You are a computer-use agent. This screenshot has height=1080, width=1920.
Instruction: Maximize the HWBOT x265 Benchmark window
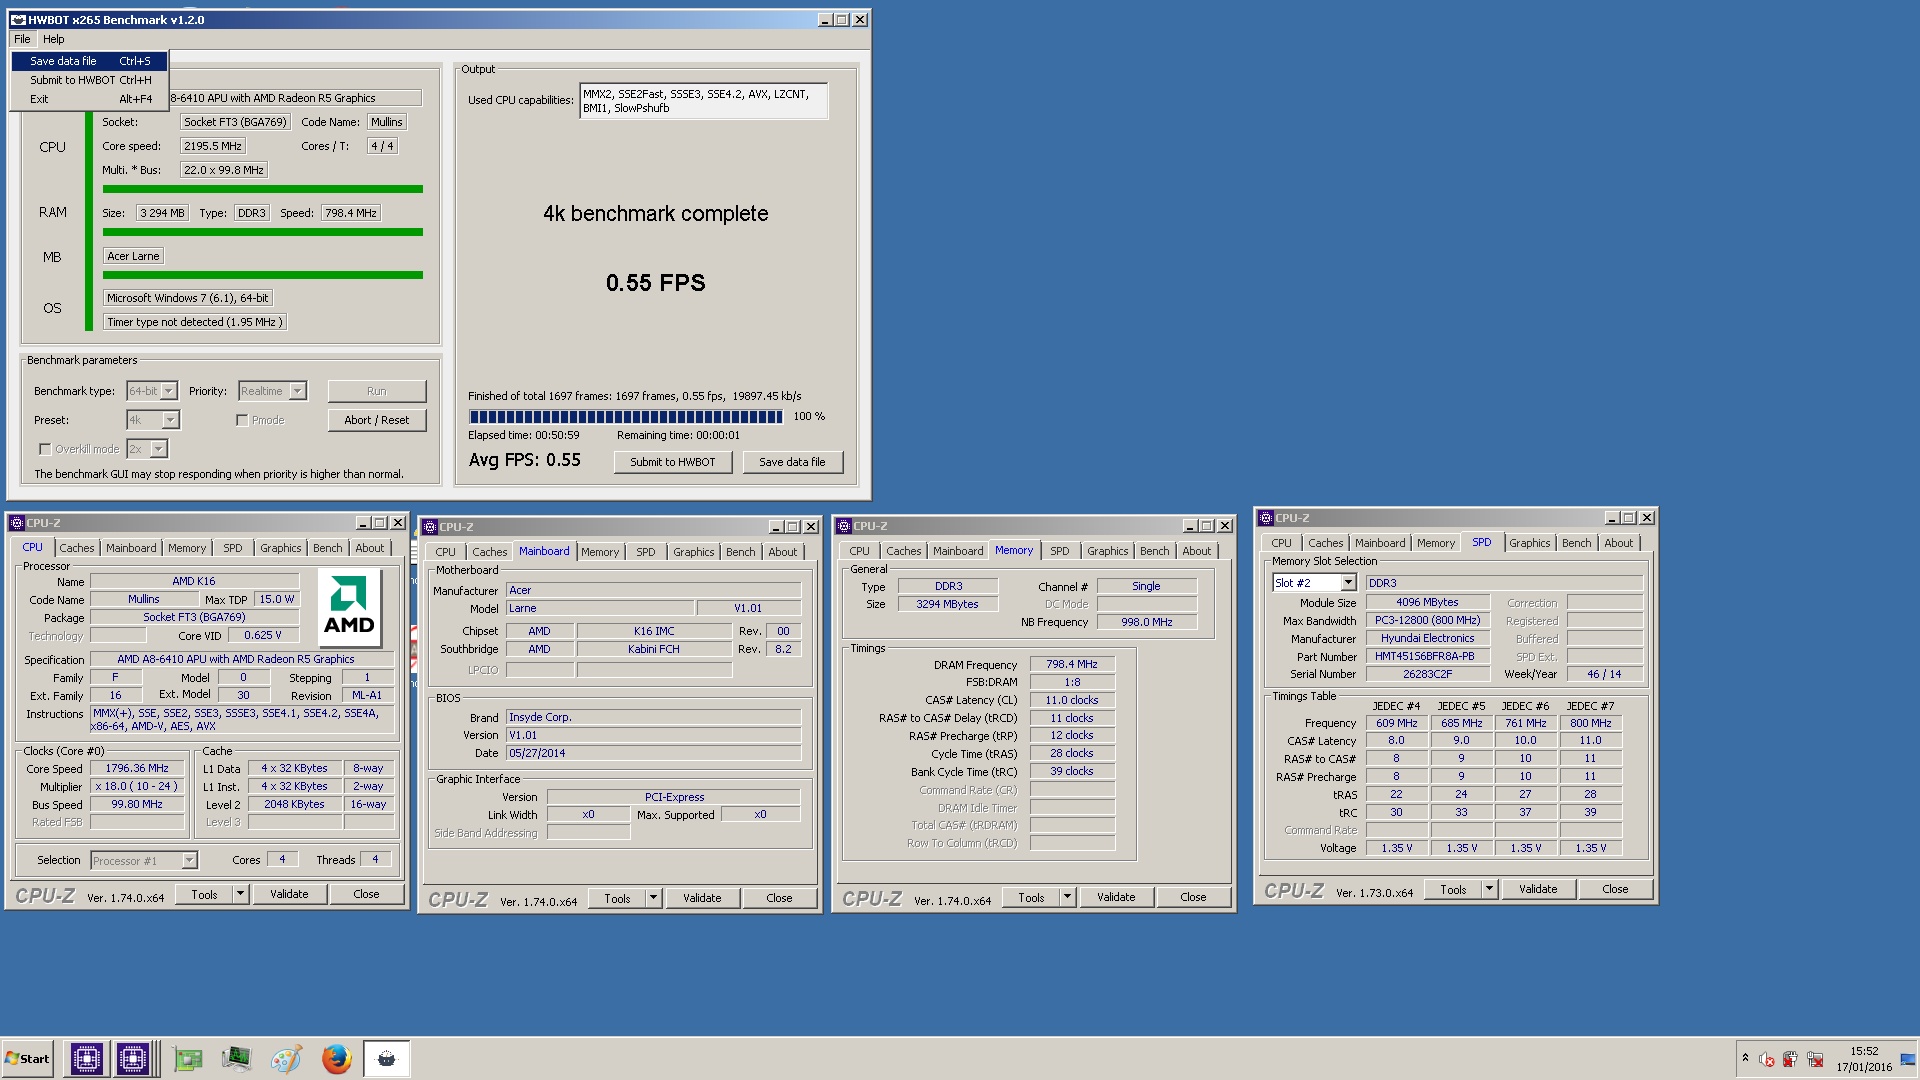click(x=842, y=20)
